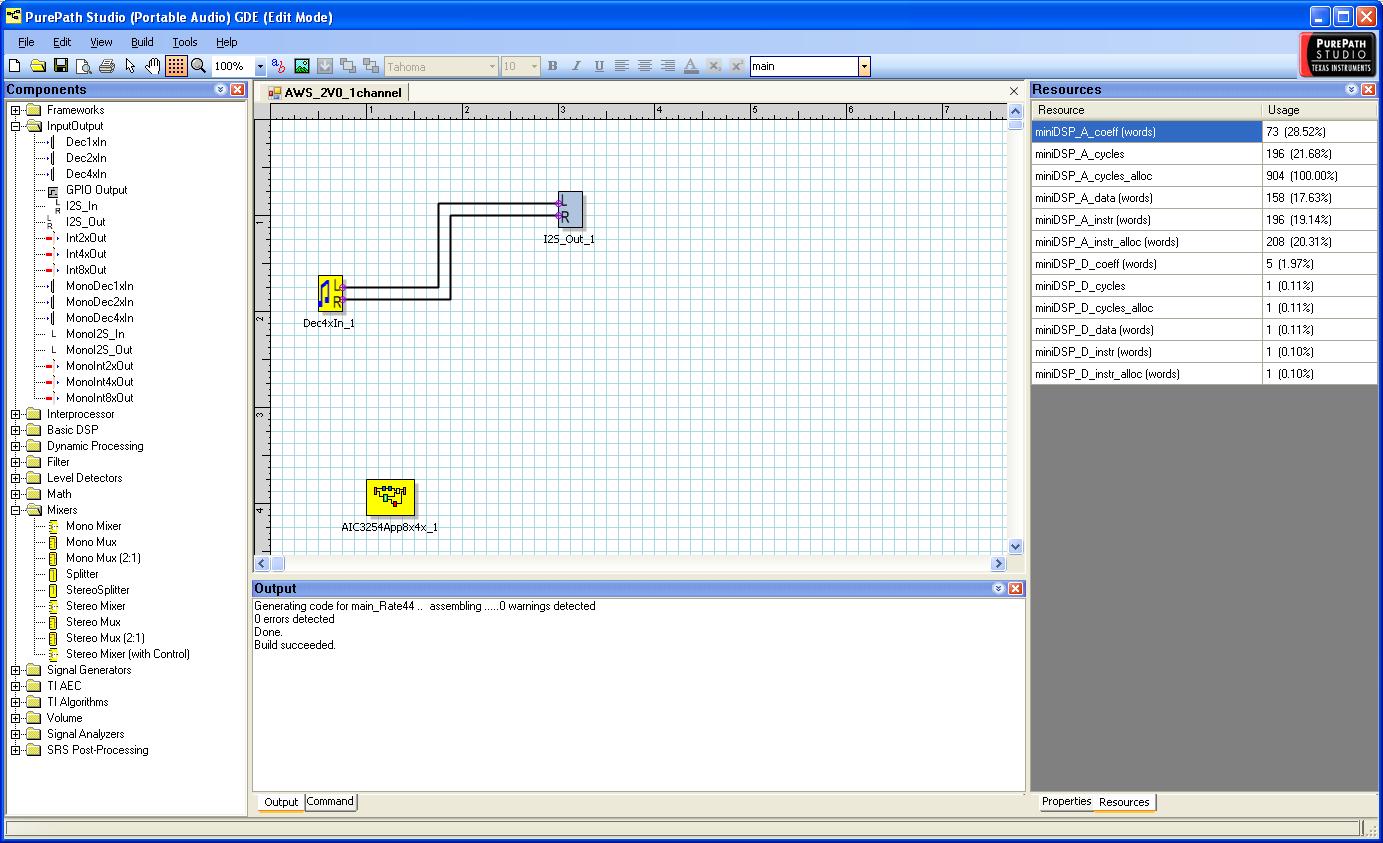Expand the Frameworks folder

16,110
